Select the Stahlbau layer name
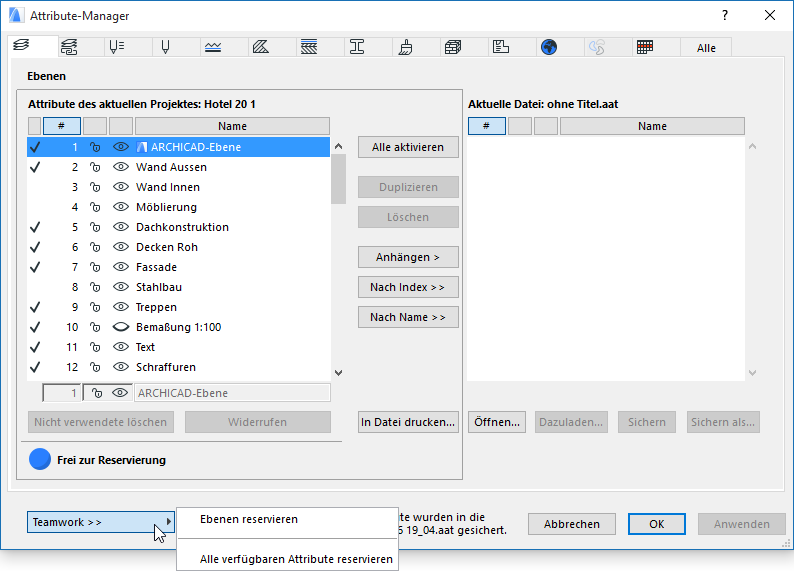The width and height of the screenshot is (794, 571). (x=159, y=287)
